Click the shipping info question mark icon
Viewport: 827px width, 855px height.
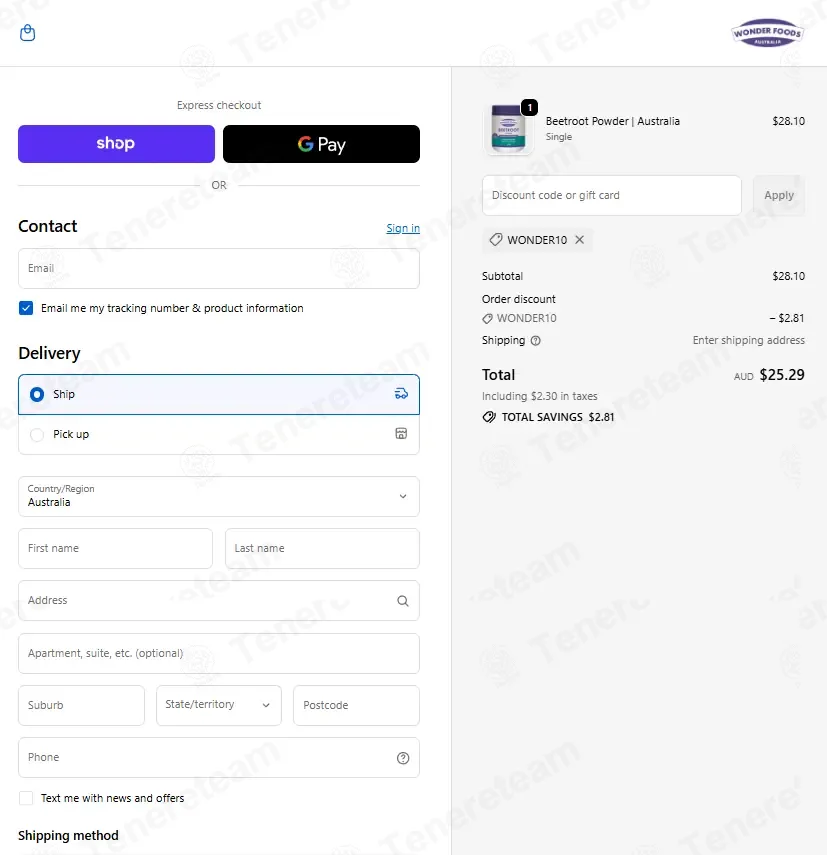coord(535,341)
